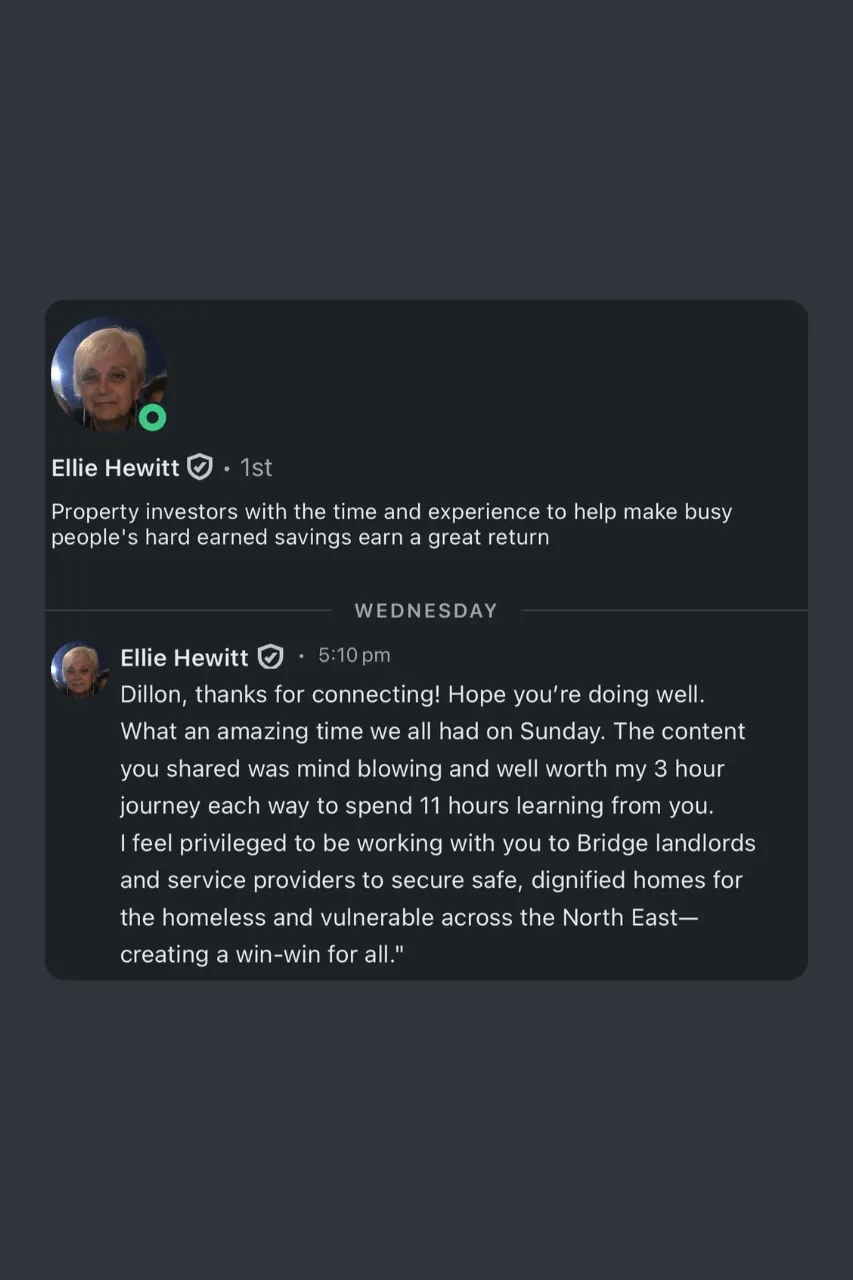Click verified shield icon next to message sender
853x1280 pixels.
(x=270, y=657)
